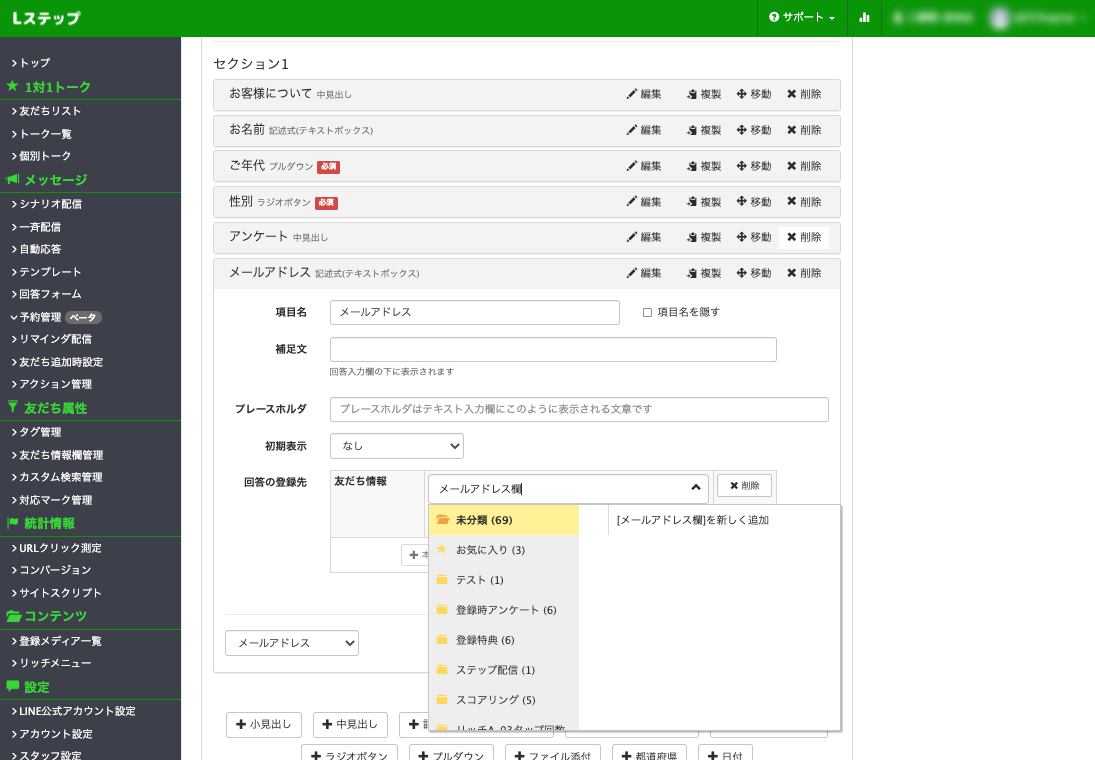Viewport: 1095px width, 760px height.
Task: Click the プレースホルダ text input
Action: coord(579,410)
